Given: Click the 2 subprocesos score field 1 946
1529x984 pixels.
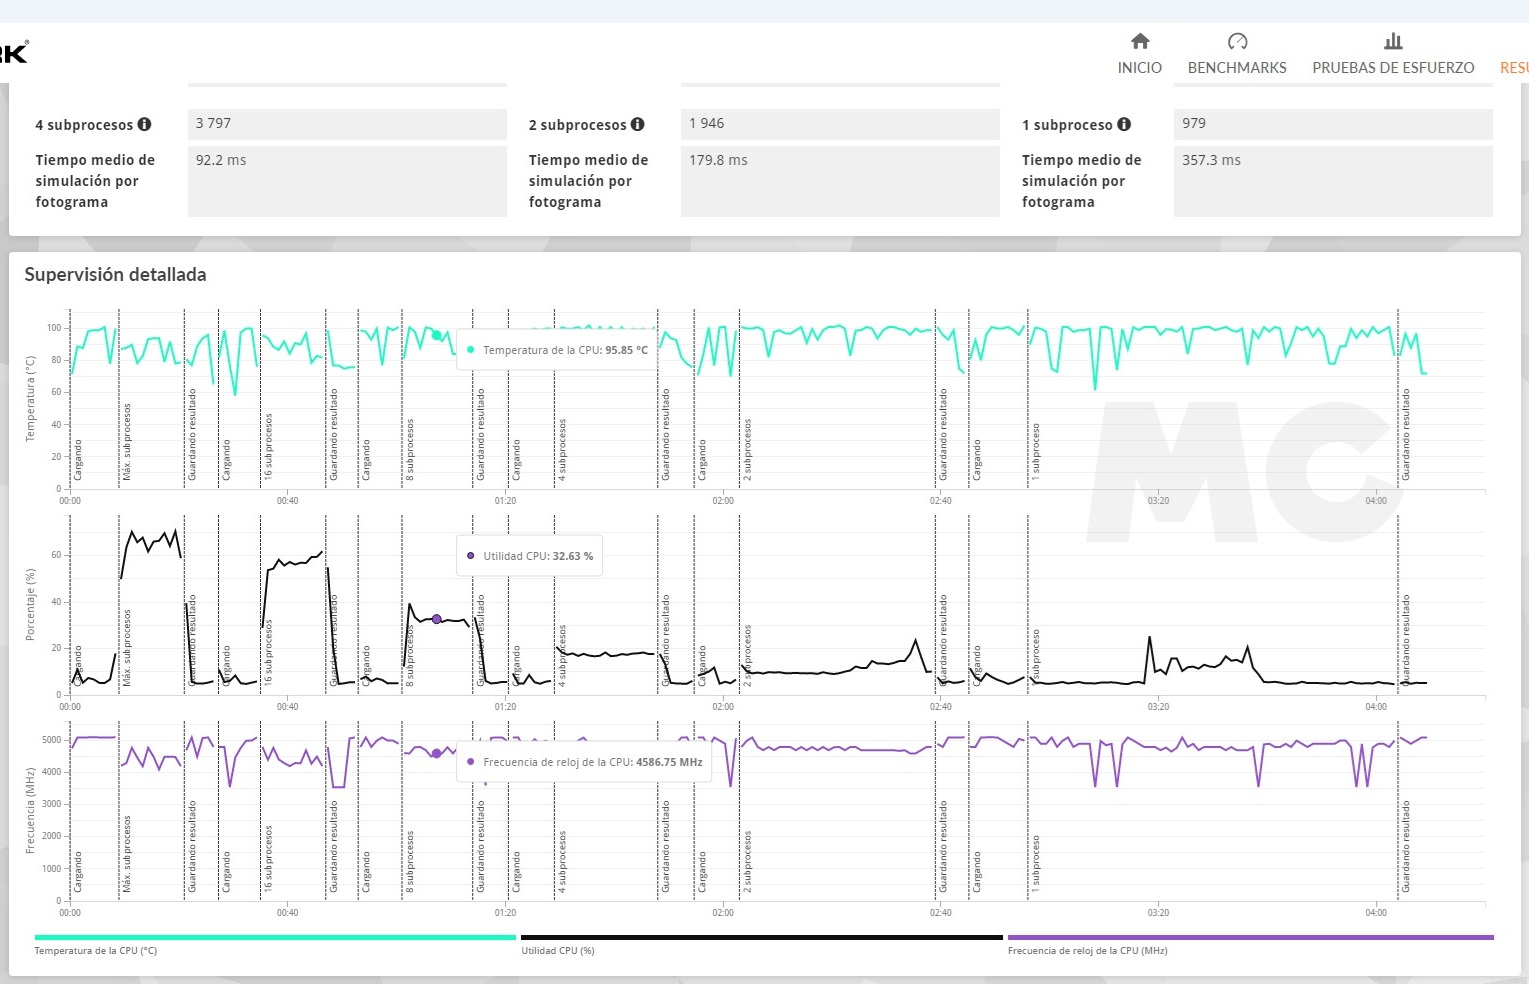Looking at the screenshot, I should coord(840,124).
